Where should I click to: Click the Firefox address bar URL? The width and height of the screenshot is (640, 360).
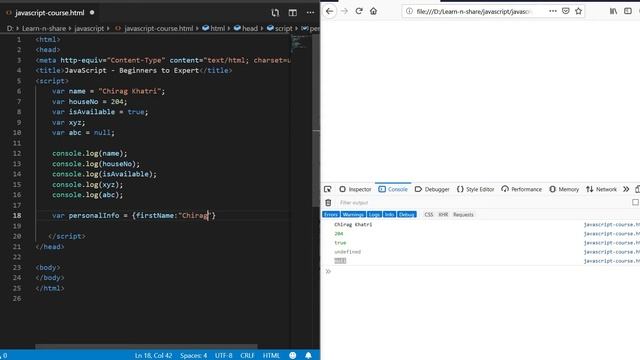tap(473, 11)
